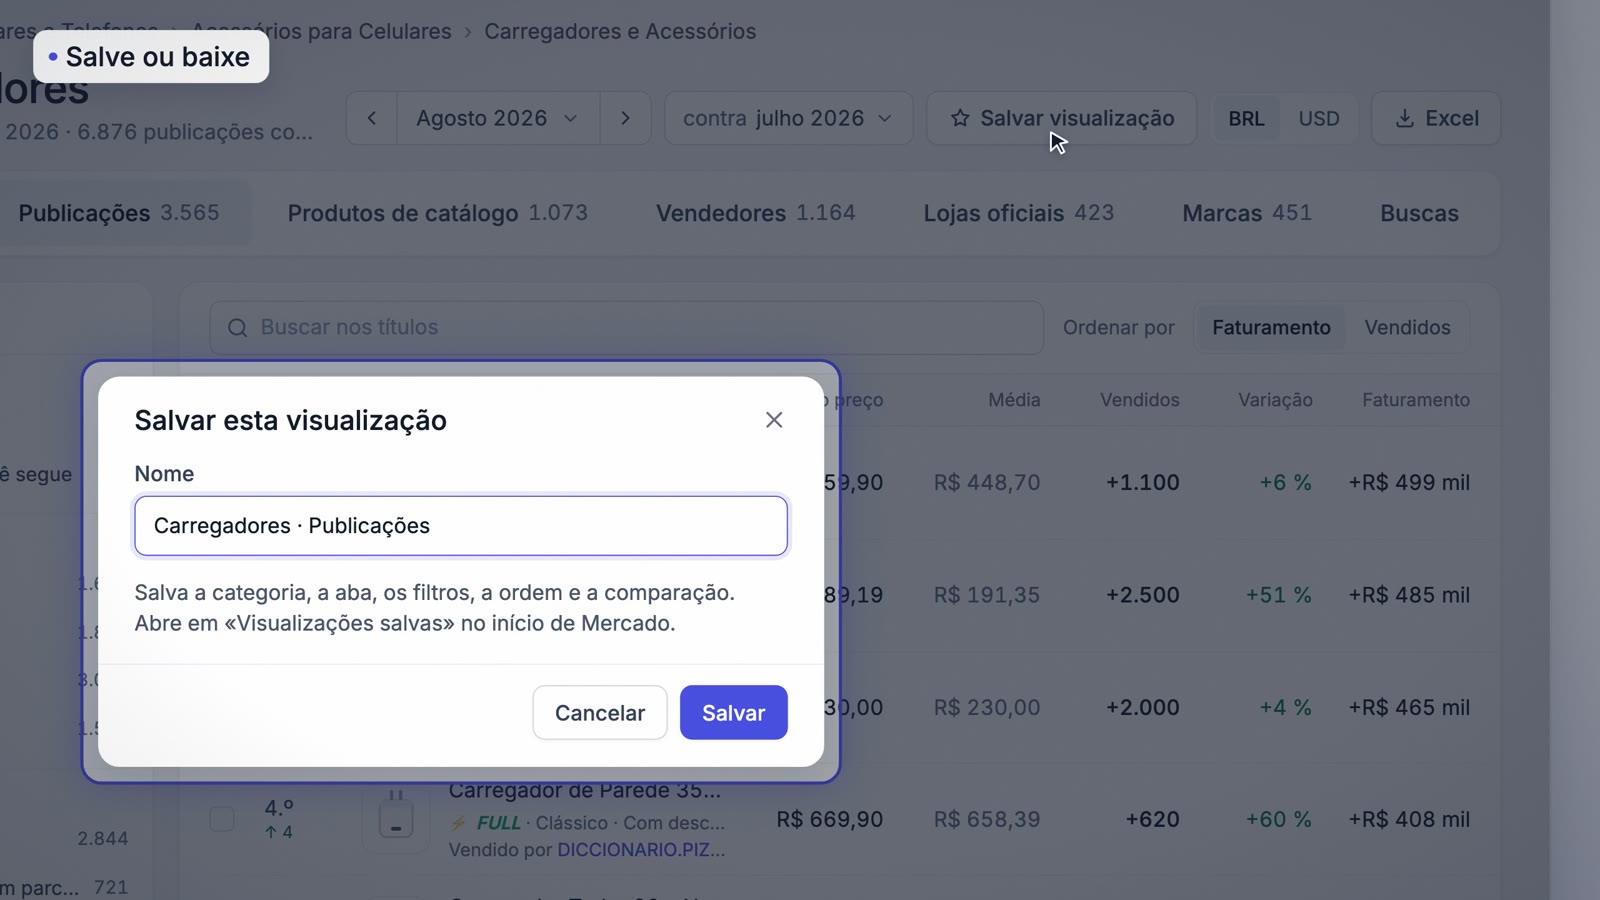Sort by Vendidos

click(1407, 328)
